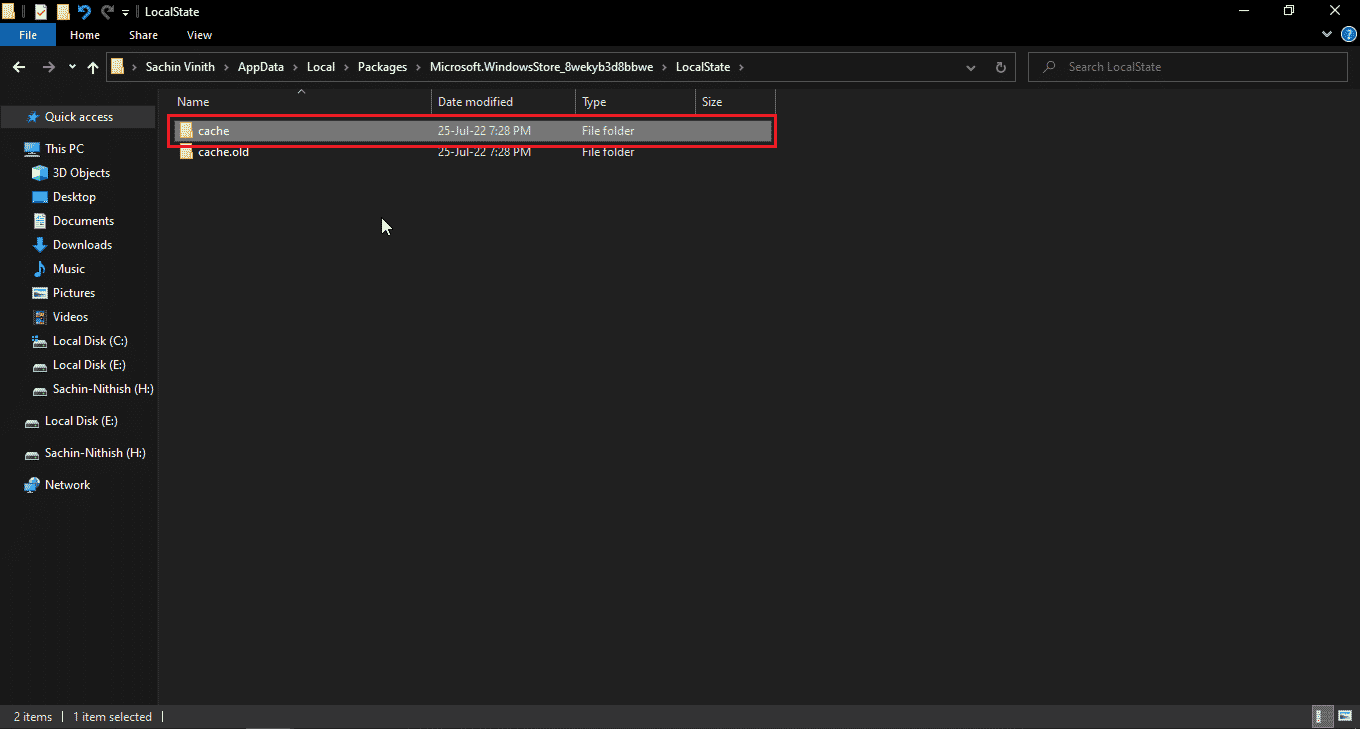Click the grey Redo arrow icon
Viewport: 1360px width, 729px height.
tap(107, 12)
